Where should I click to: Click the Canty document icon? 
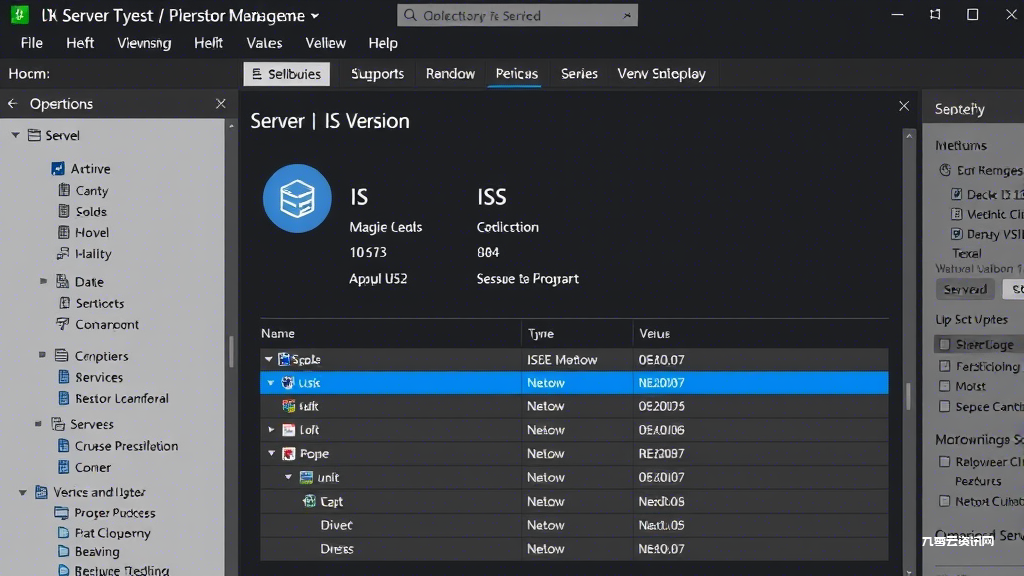[64, 190]
